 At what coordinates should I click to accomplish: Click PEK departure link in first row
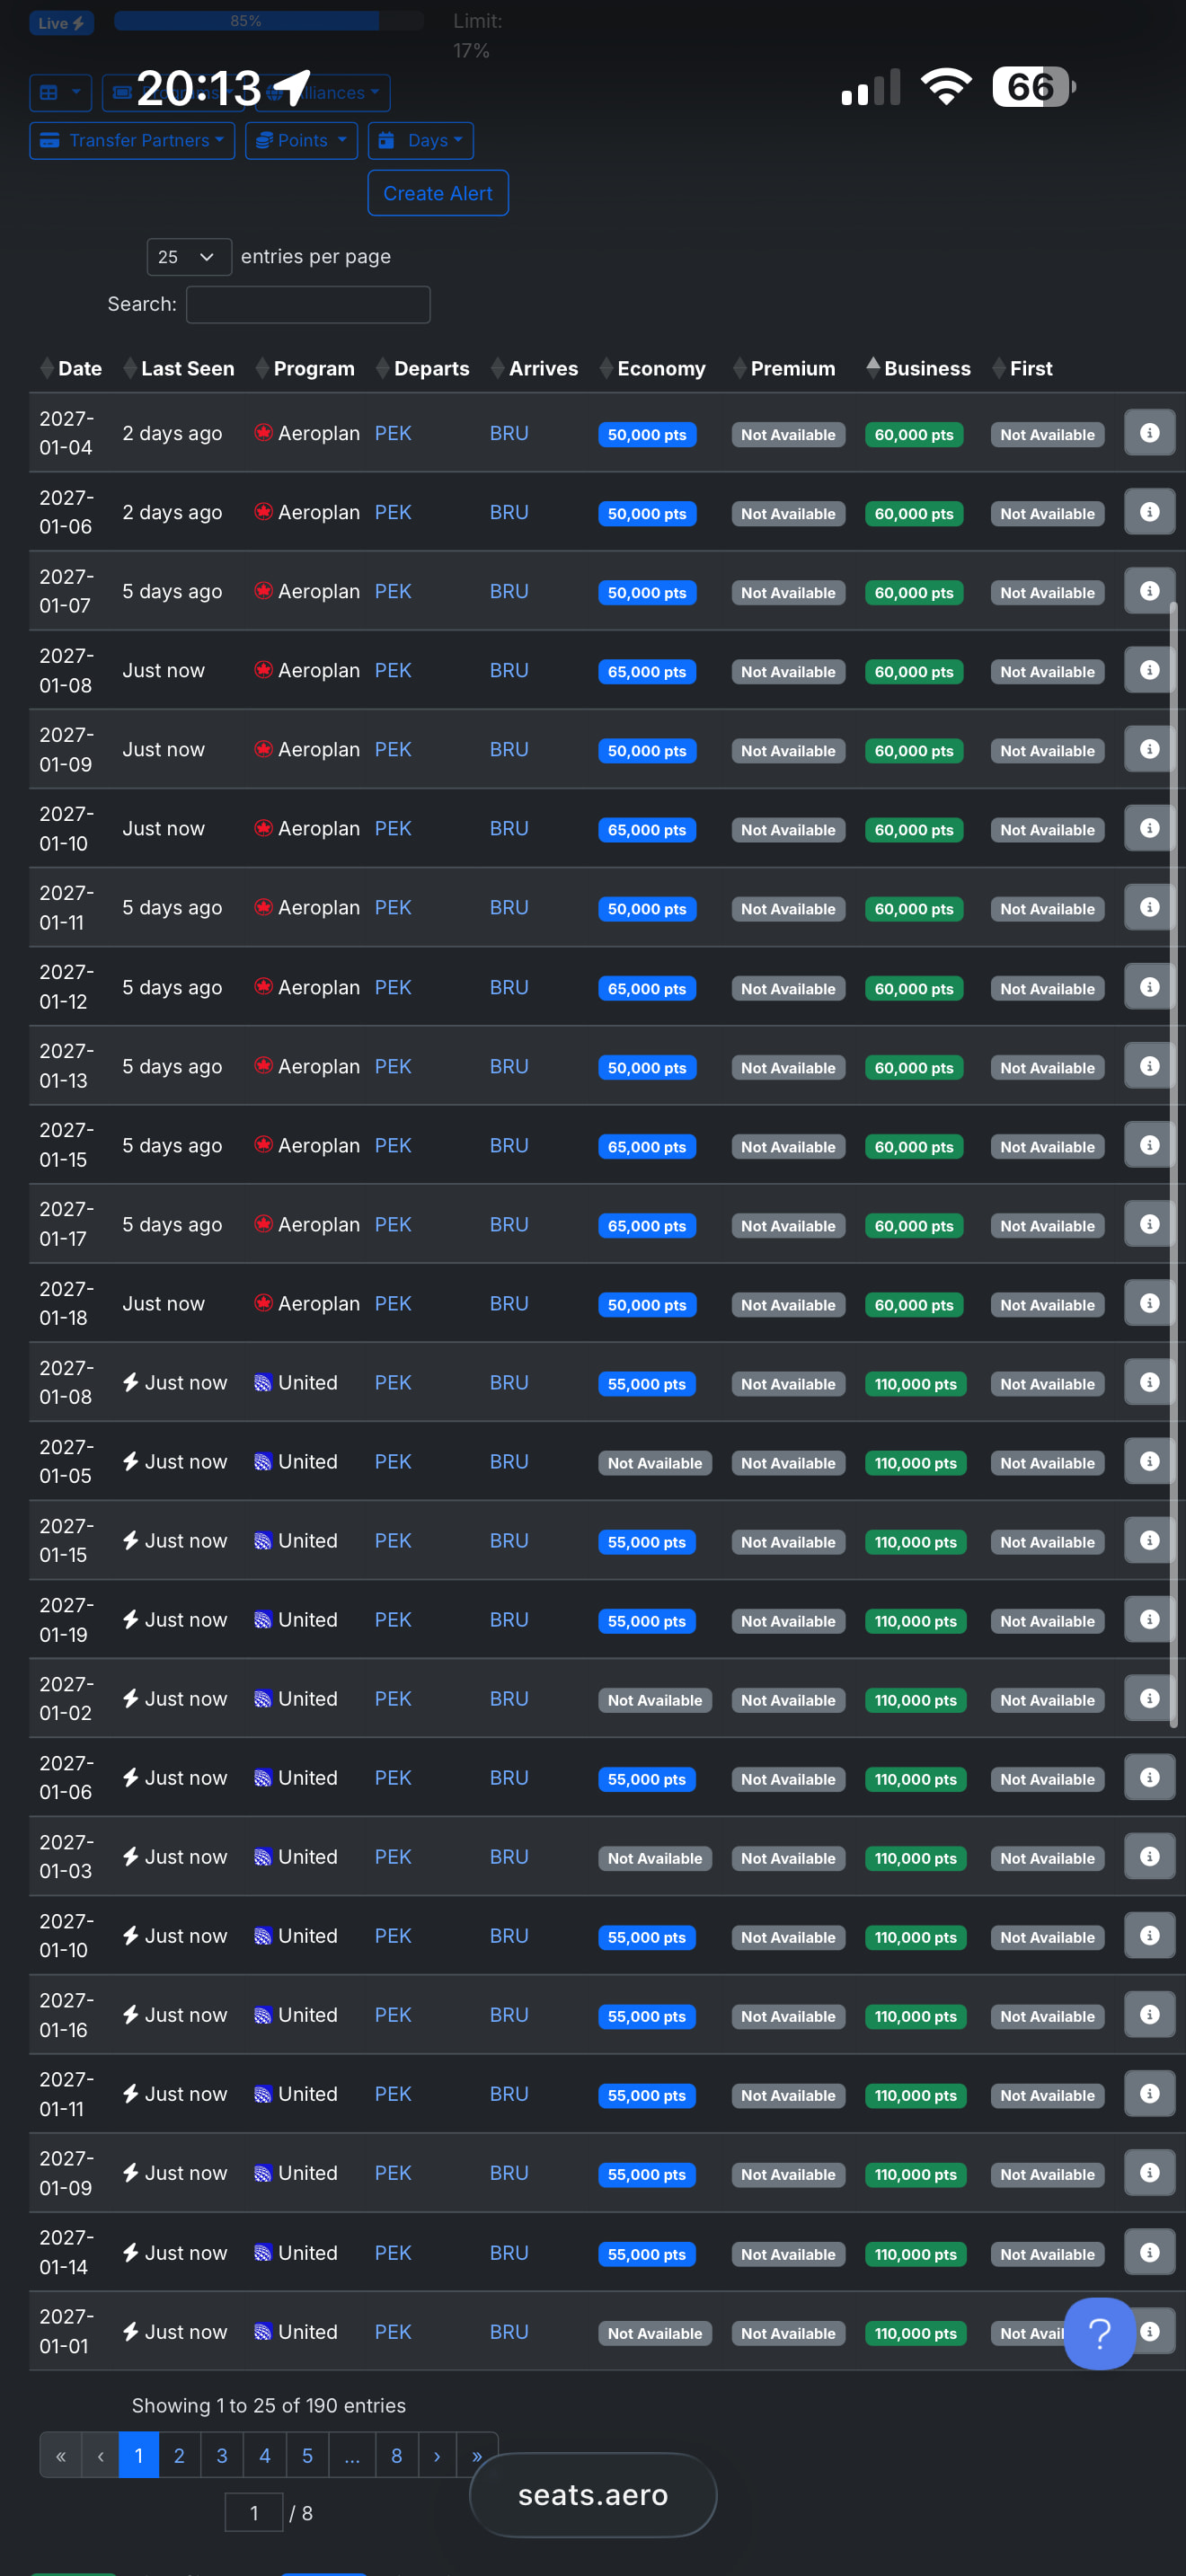coord(393,433)
